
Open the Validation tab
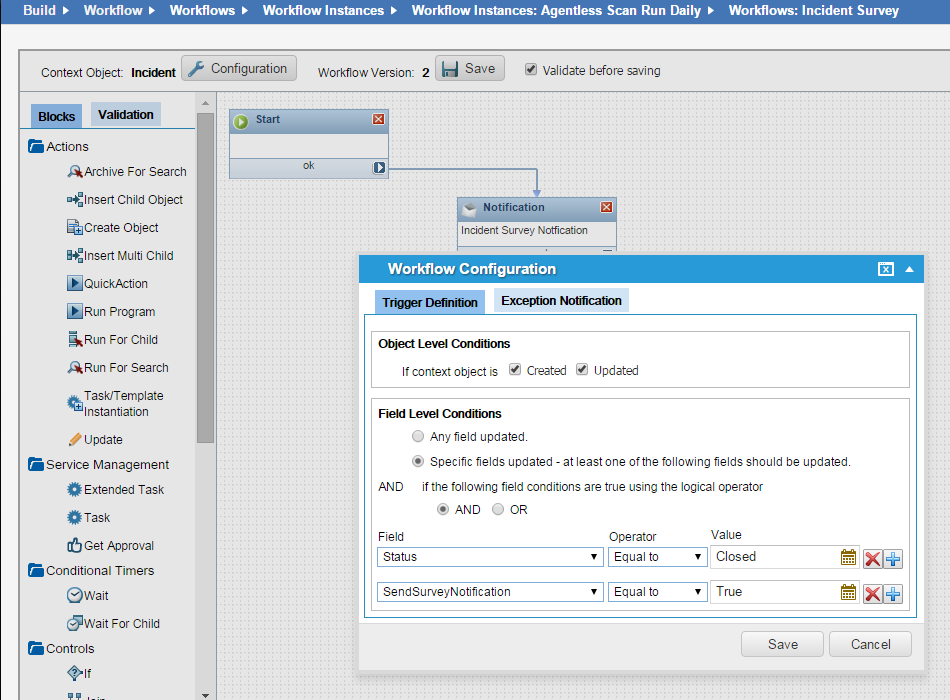tap(126, 115)
